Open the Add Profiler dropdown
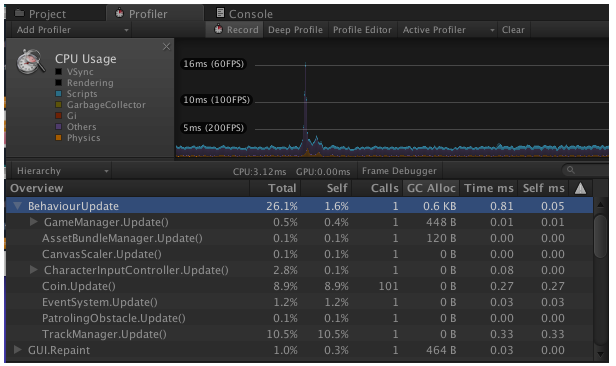This screenshot has height=366, width=616. 72,30
